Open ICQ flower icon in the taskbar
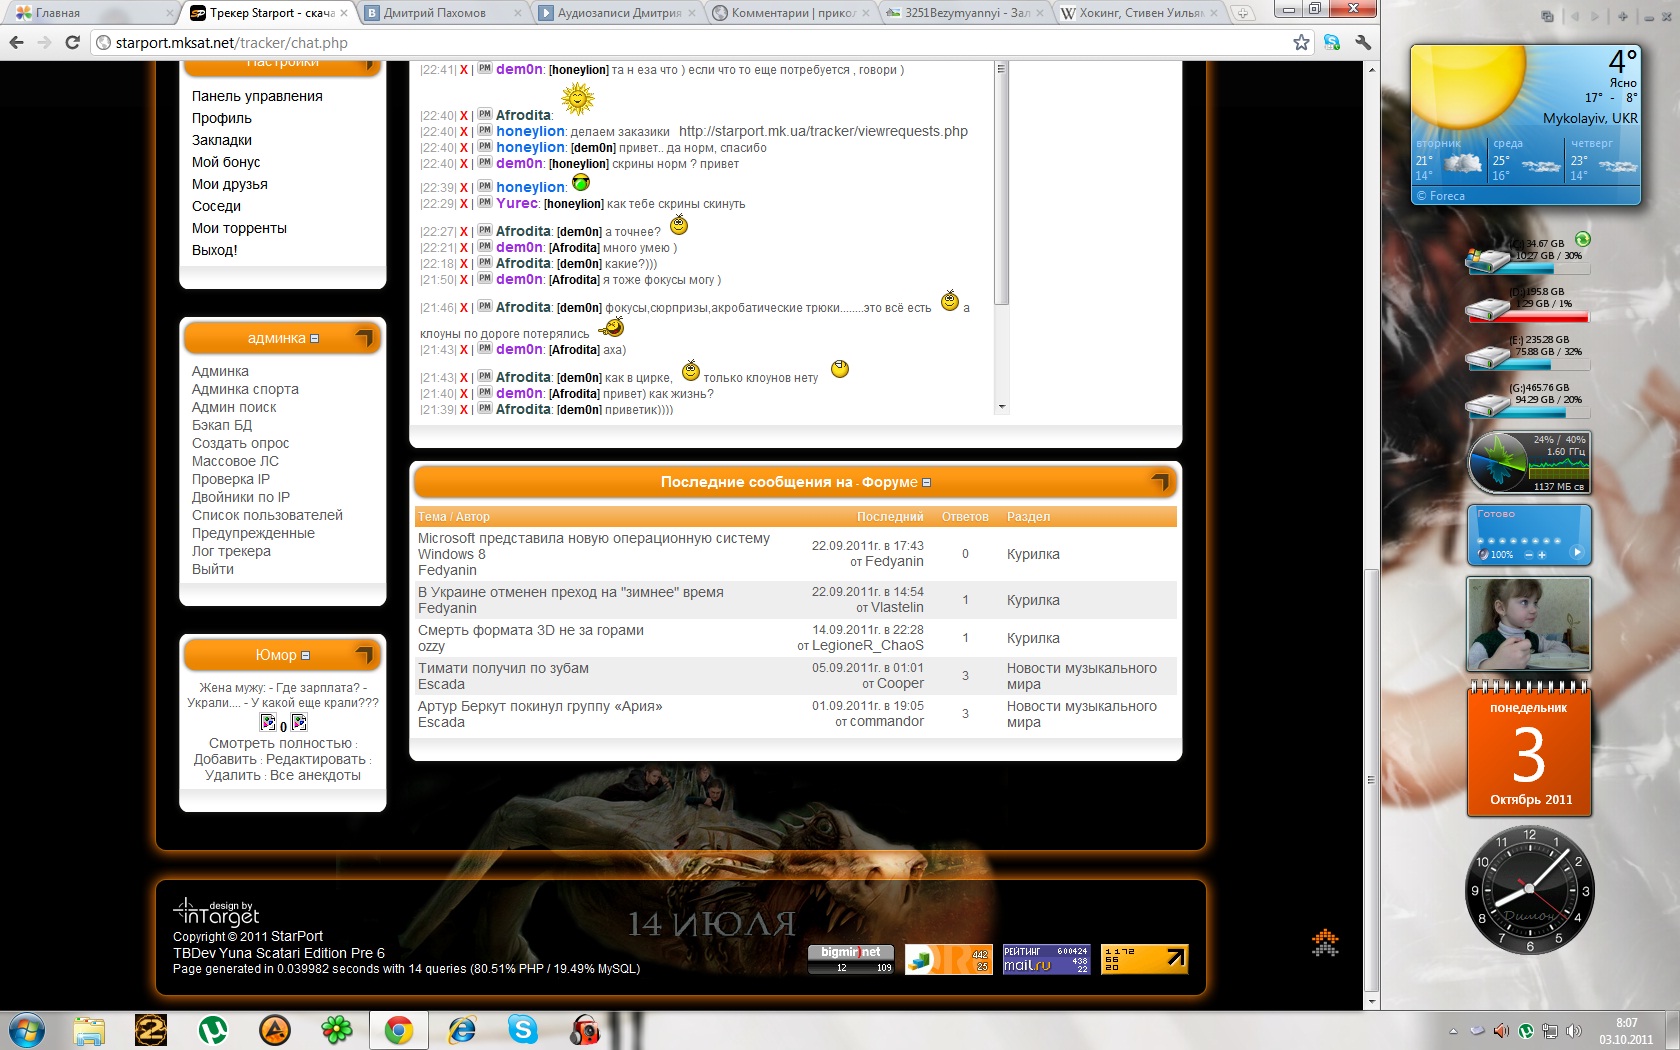Viewport: 1680px width, 1050px height. click(x=337, y=1030)
